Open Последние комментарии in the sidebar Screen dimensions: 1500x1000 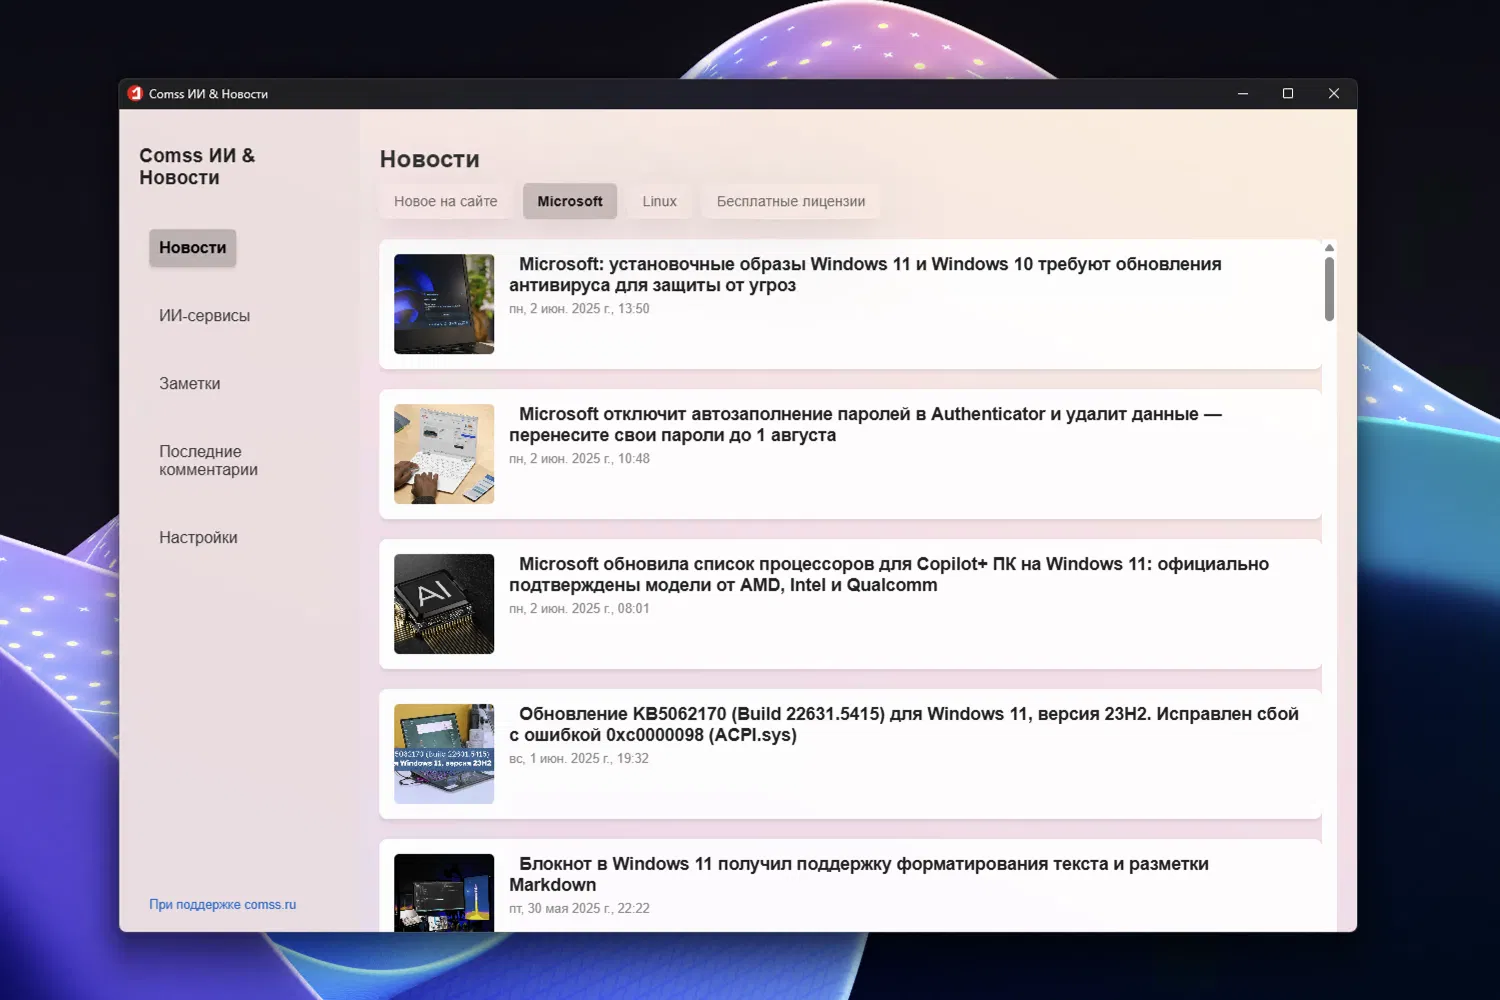pos(208,461)
